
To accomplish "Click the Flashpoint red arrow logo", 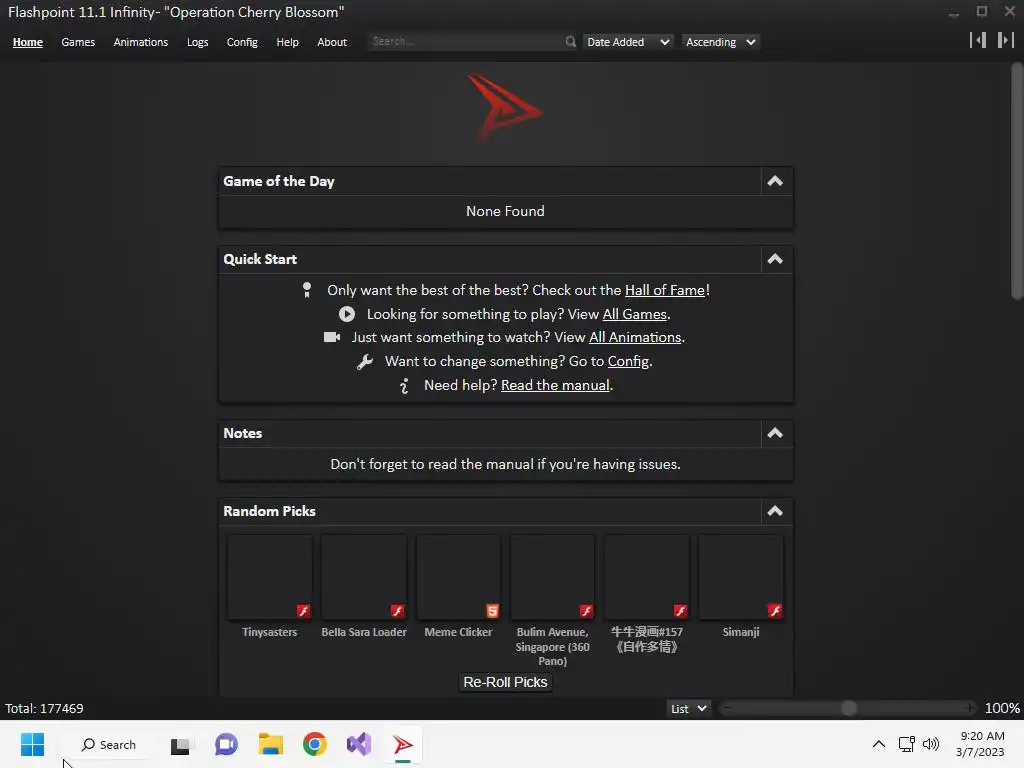I will coord(504,108).
